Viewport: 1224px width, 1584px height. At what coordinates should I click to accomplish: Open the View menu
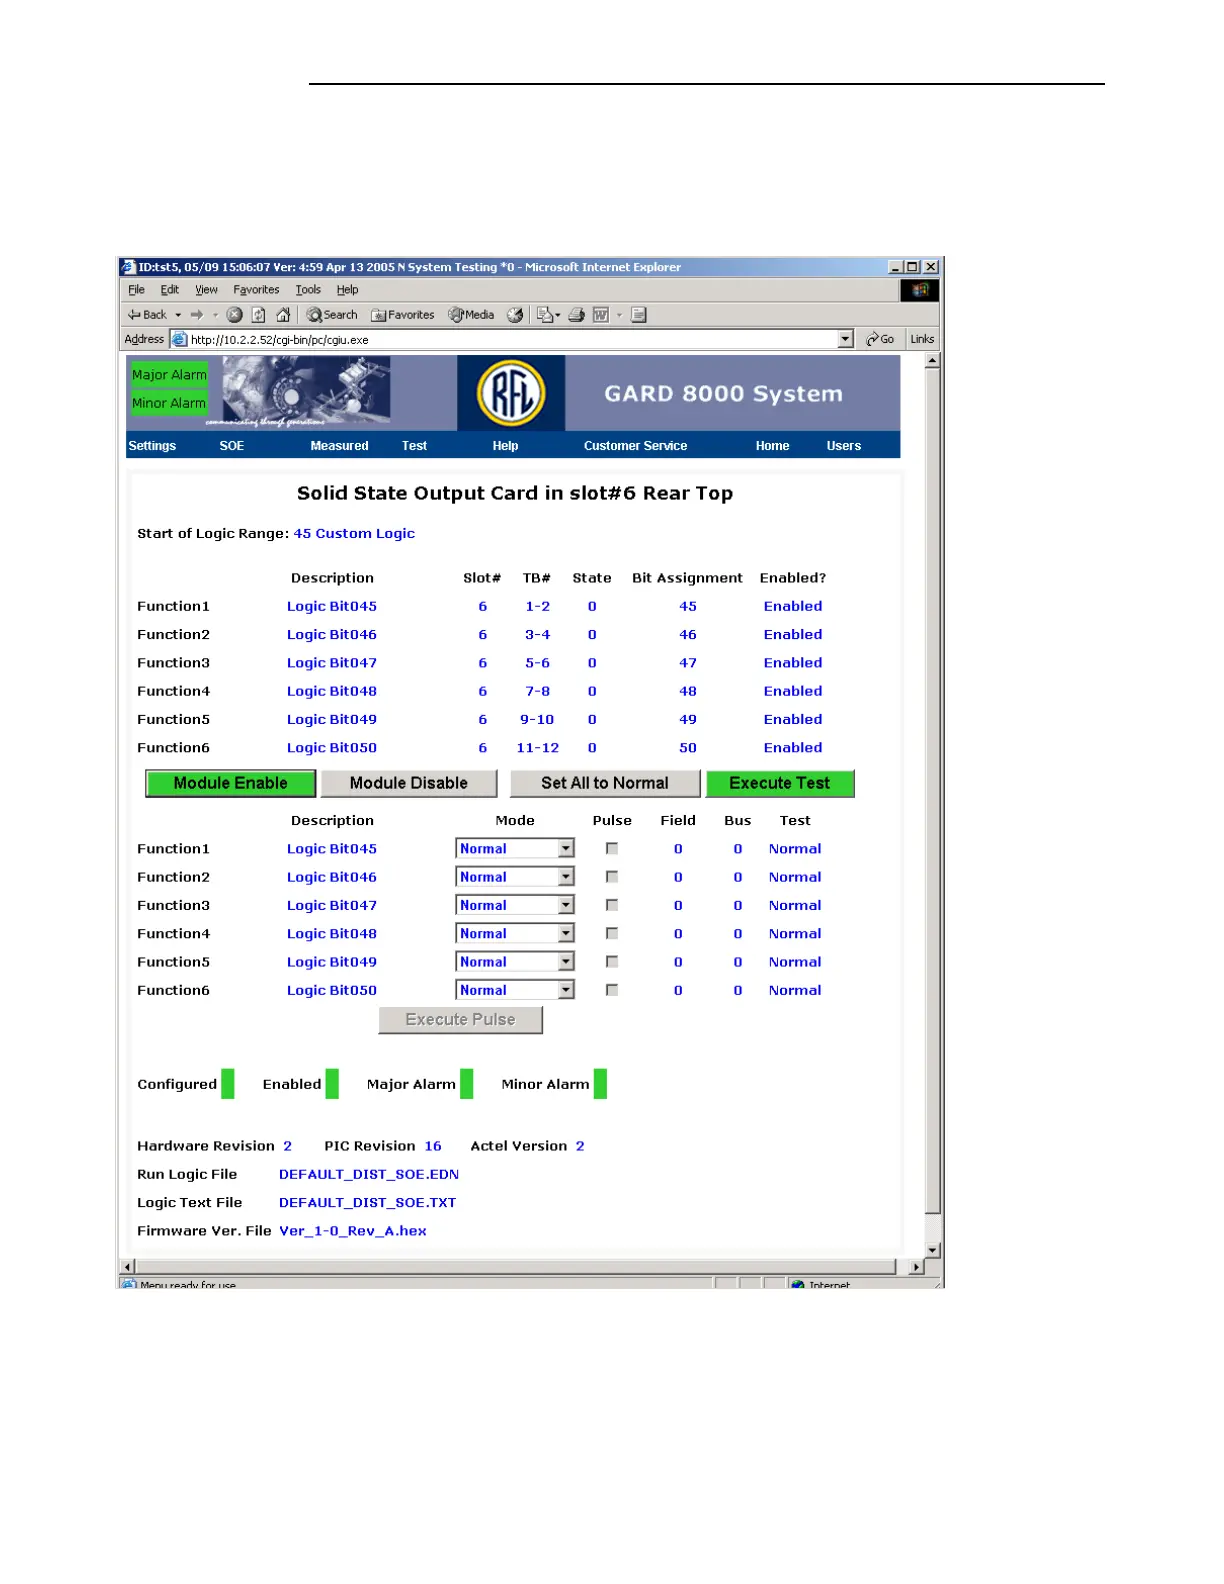[x=206, y=290]
